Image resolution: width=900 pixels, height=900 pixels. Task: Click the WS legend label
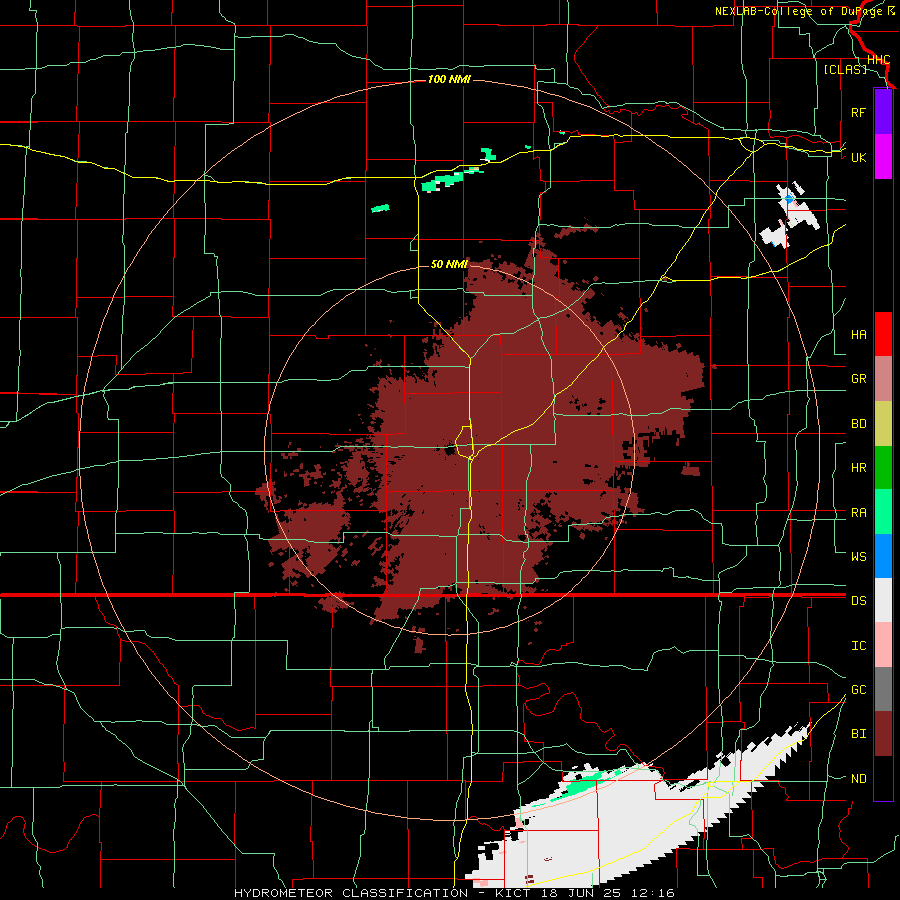(x=858, y=556)
